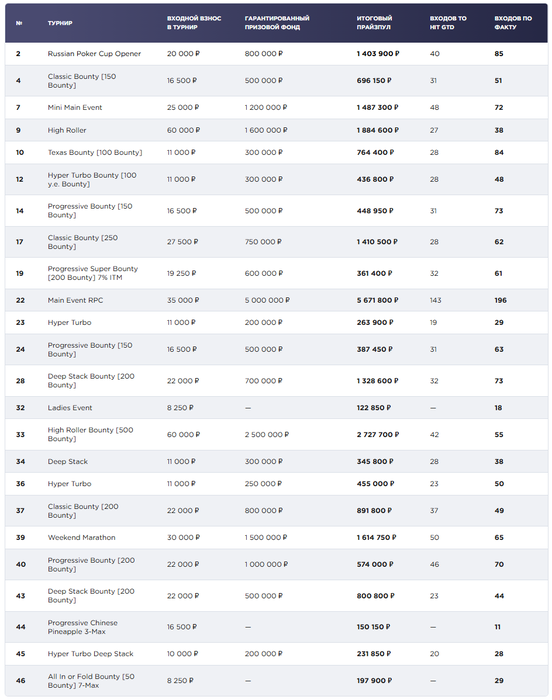The height and width of the screenshot is (700, 552).
Task: Click the 2 727 700 ₽ prize pool cell
Action: coord(378,434)
